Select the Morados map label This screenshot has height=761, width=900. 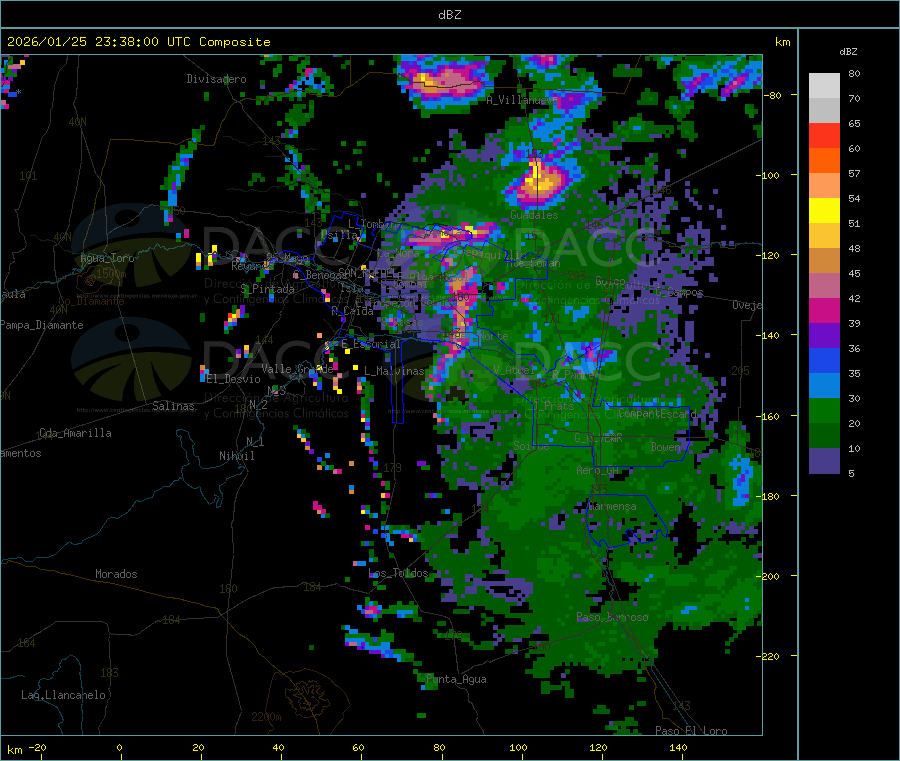pyautogui.click(x=116, y=574)
